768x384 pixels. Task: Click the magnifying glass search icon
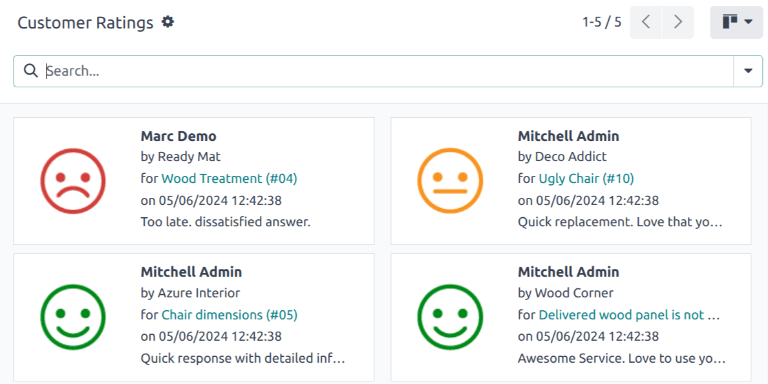[31, 71]
